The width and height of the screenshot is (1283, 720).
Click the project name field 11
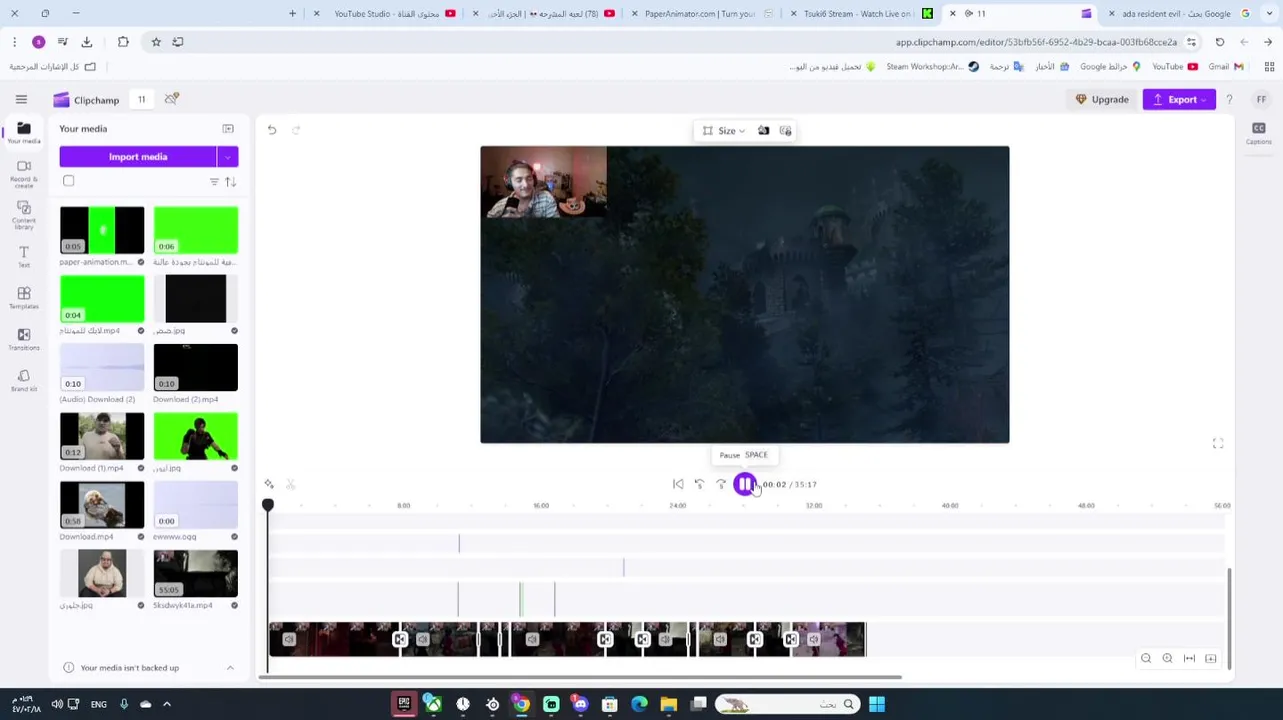coord(141,99)
